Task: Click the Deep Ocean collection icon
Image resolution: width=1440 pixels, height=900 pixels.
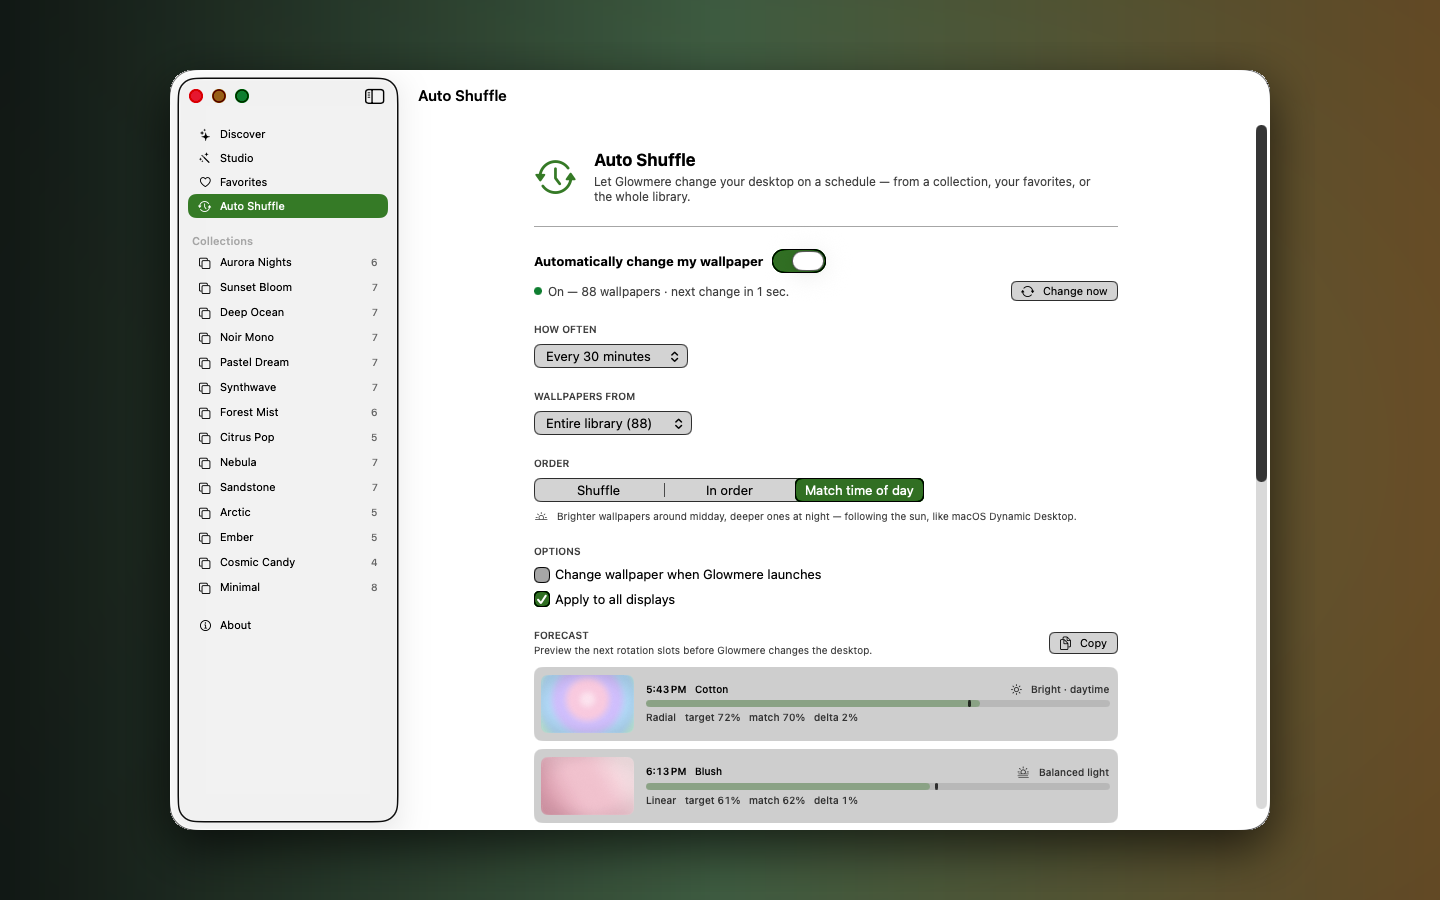Action: 205,313
